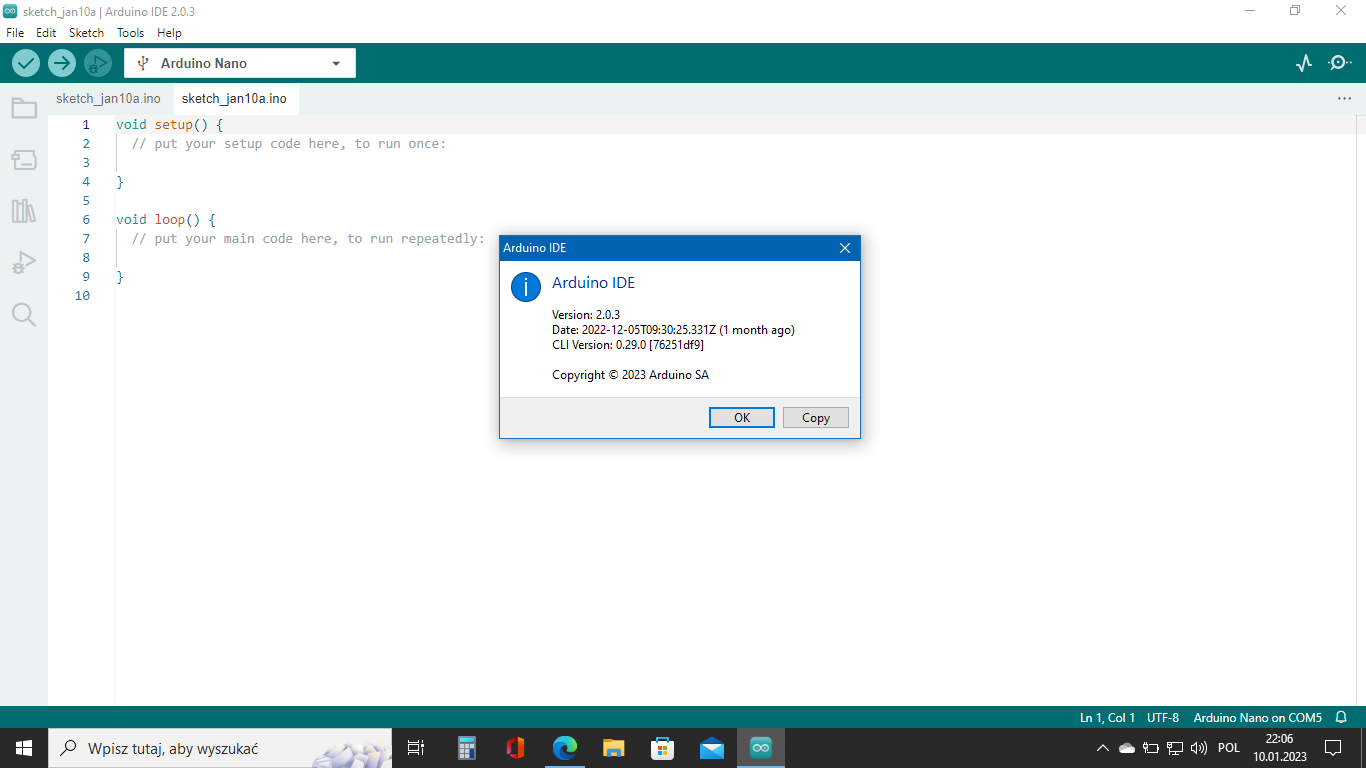This screenshot has height=768, width=1366.
Task: Click the main code comment on line 7
Action: [308, 239]
